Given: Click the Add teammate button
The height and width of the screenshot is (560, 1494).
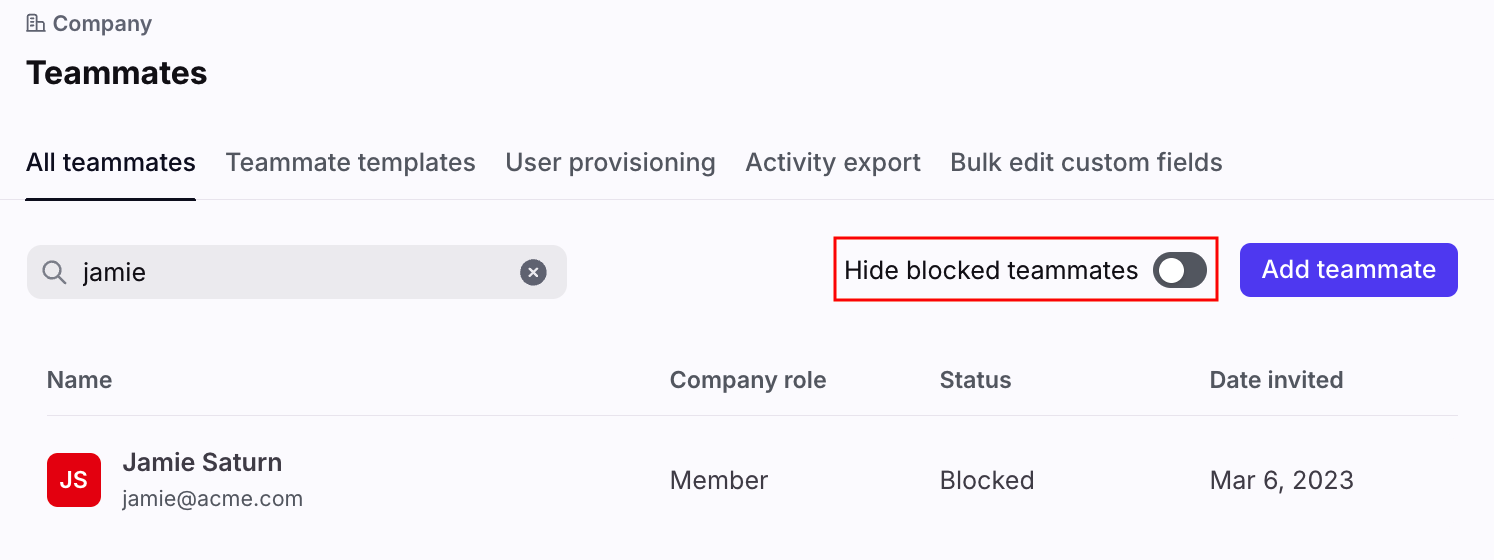Looking at the screenshot, I should [1349, 270].
